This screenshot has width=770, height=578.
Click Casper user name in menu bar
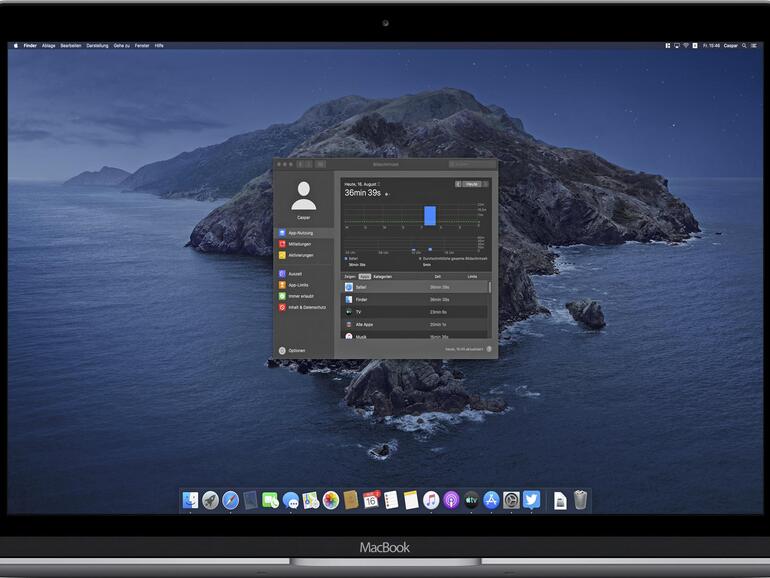[x=730, y=45]
